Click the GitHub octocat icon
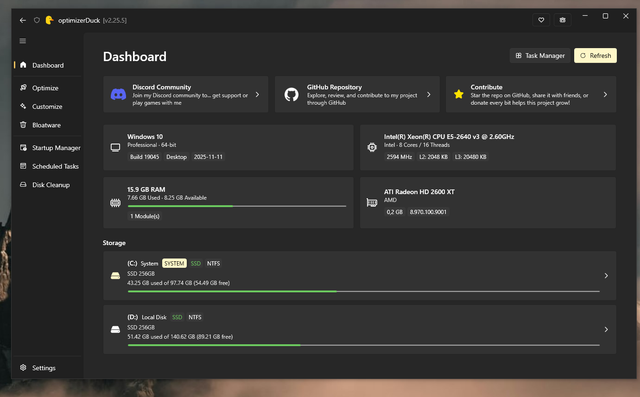Screen dimensions: 640x397 (x=291, y=95)
